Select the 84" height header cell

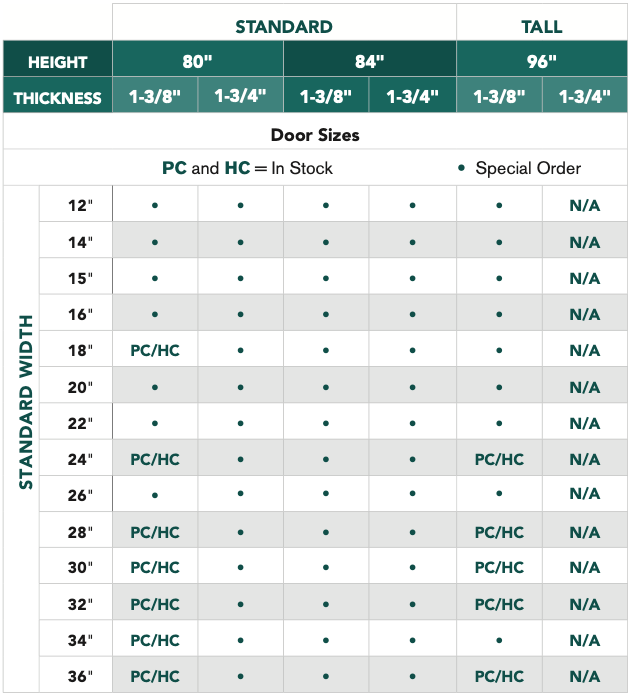[x=369, y=62]
